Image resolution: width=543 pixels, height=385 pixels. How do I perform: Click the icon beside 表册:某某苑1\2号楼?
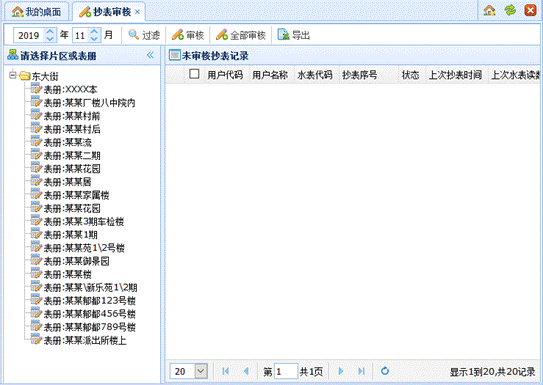36,247
